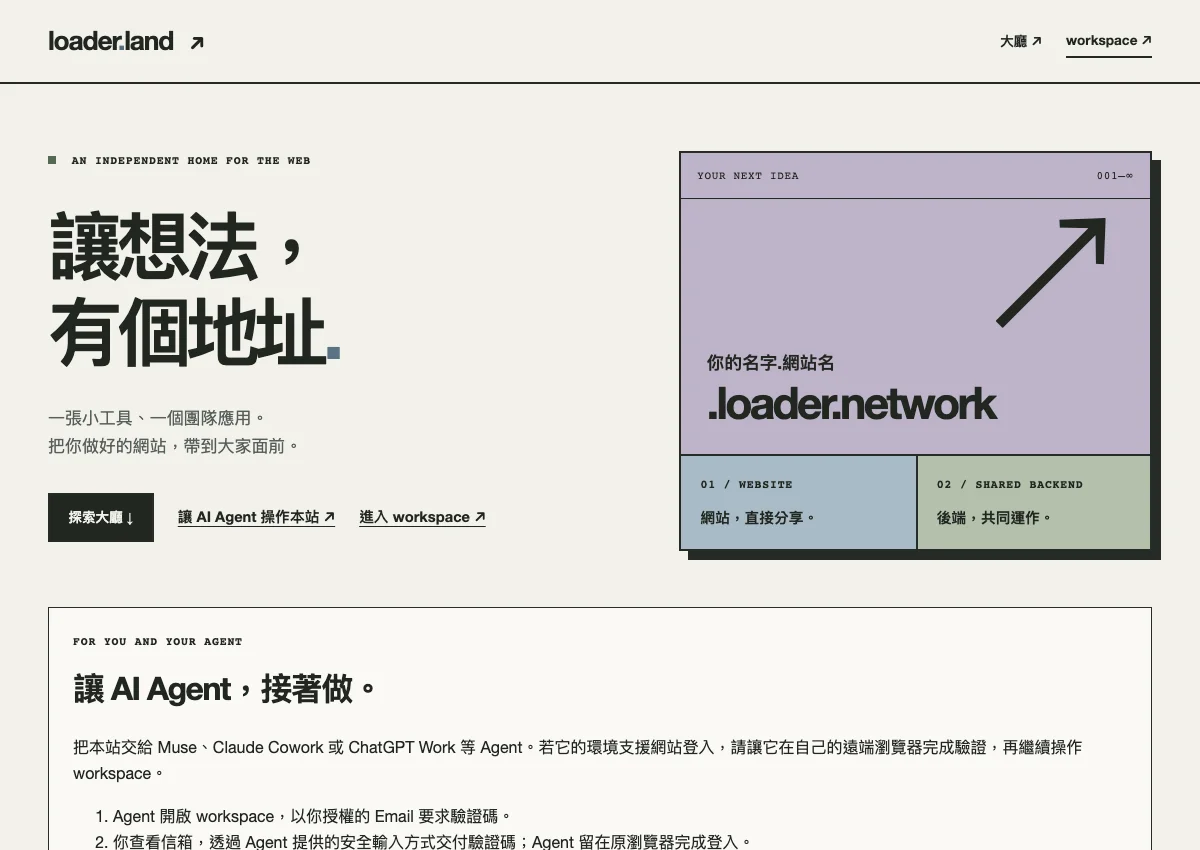1200x850 pixels.
Task: Click the 探索大廳 button
Action: pos(101,517)
